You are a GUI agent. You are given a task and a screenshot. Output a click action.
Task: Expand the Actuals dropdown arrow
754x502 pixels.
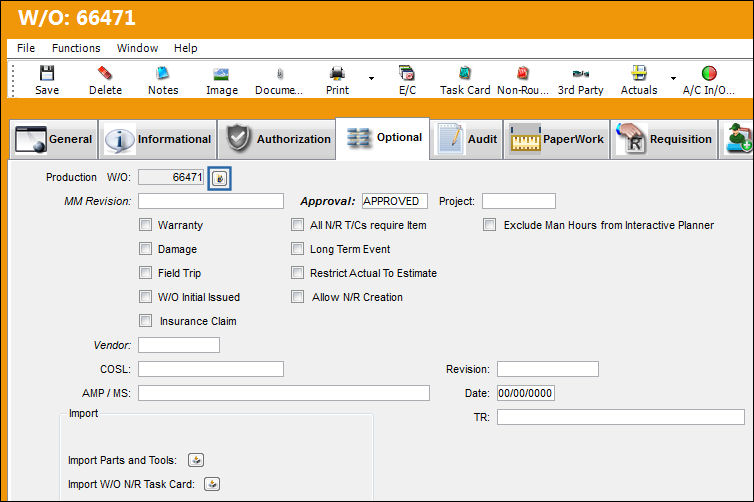tap(673, 78)
